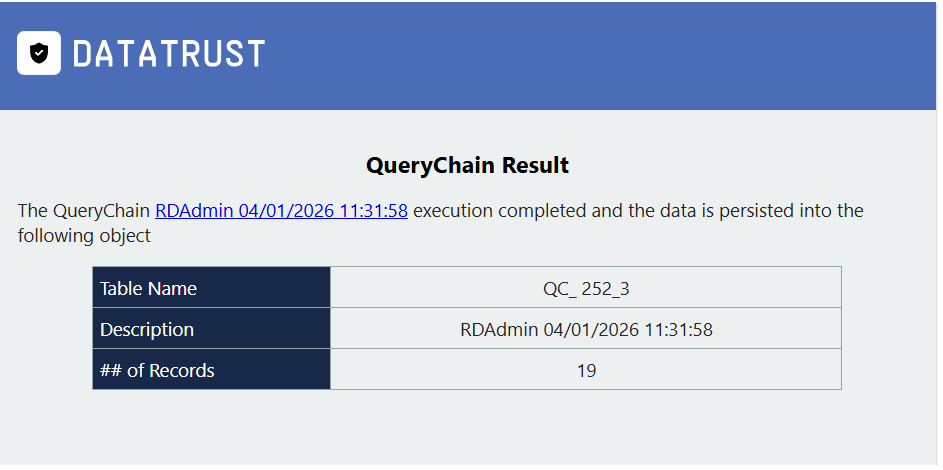Select the QueryChain Result heading

467,165
